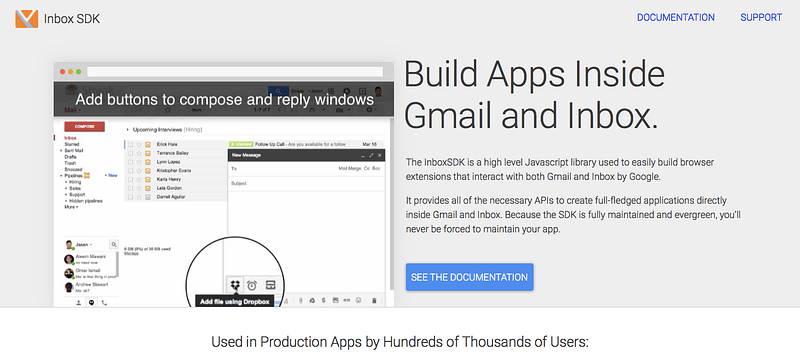Click the Google Drive icon in compose toolbar
800x361 pixels.
(312, 301)
